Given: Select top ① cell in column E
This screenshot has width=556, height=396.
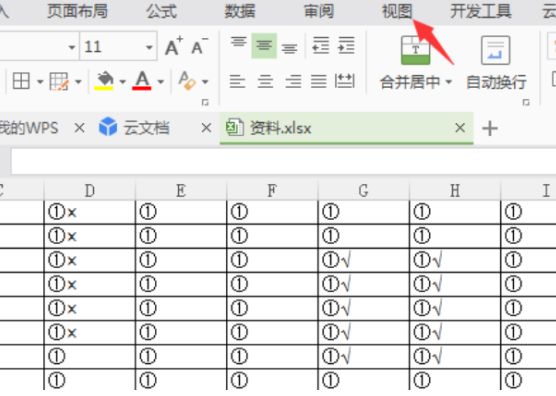Looking at the screenshot, I should (181, 212).
